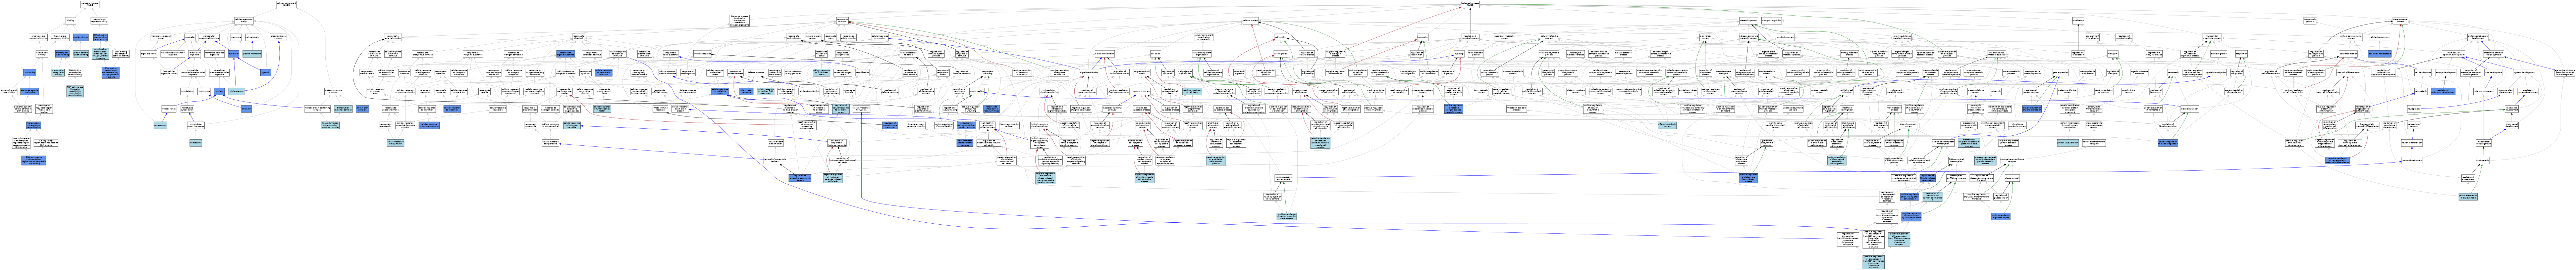Select the molecular_function root node
The width and height of the screenshot is (2576, 270).
pyautogui.click(x=90, y=4)
